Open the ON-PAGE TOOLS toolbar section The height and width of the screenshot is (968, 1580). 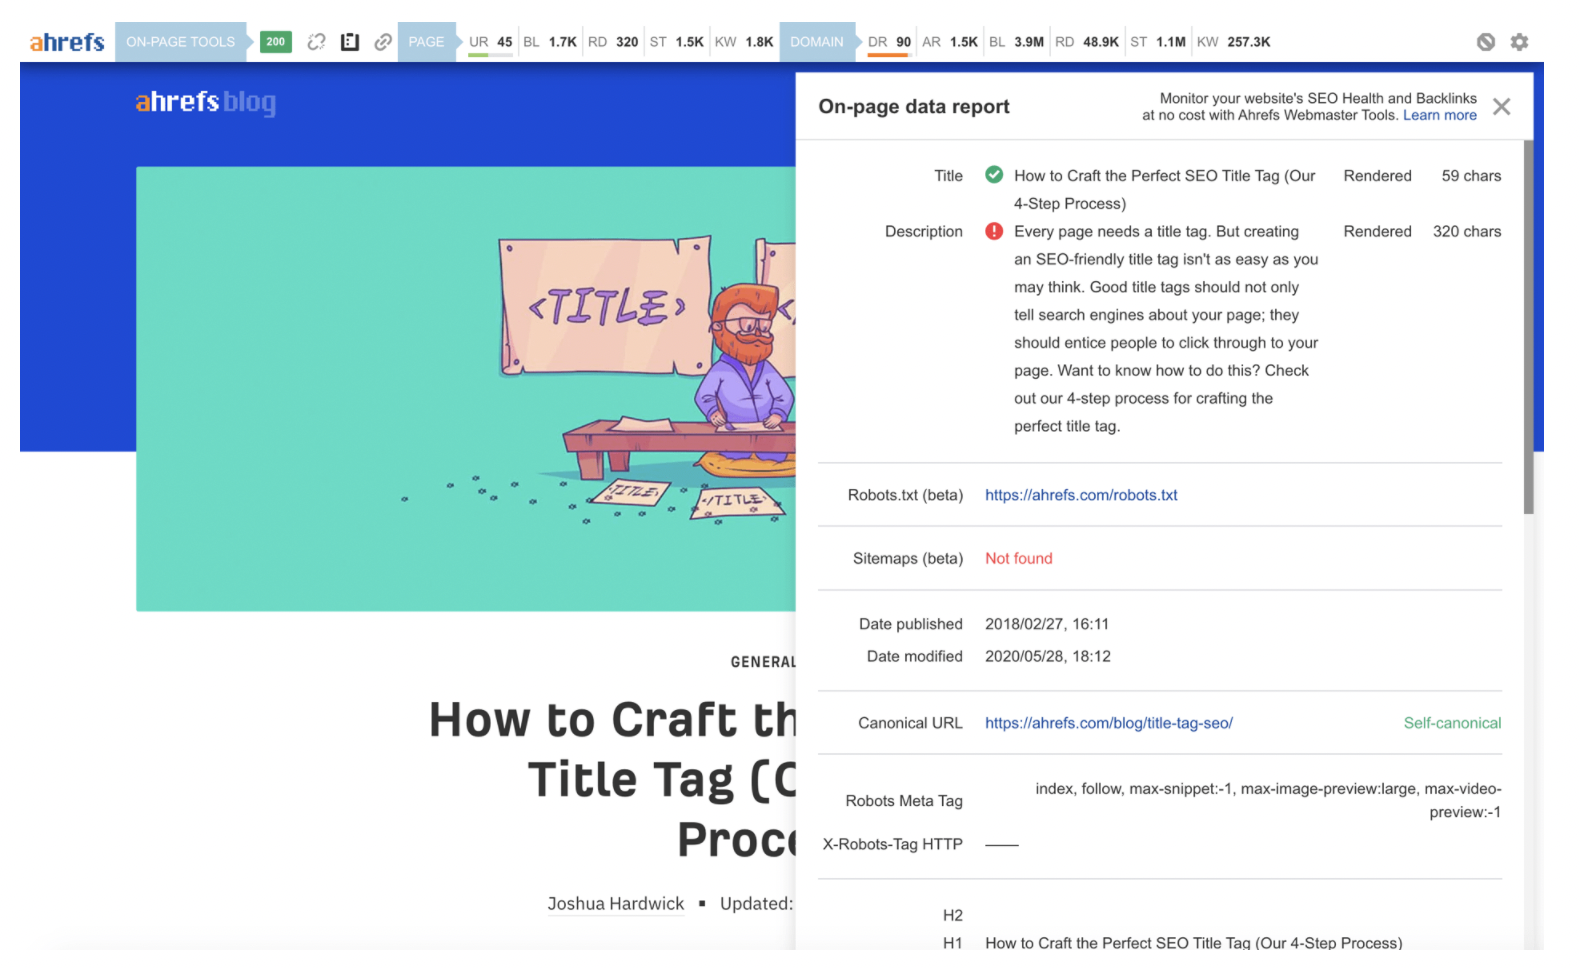pos(181,42)
